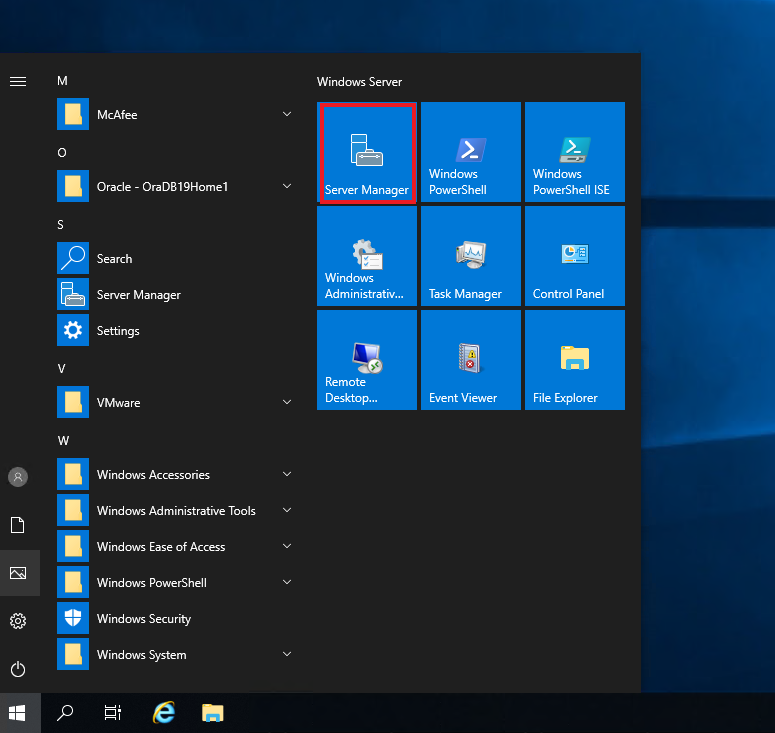Open Search from the app list
Screen dimensions: 775x733
(175, 258)
